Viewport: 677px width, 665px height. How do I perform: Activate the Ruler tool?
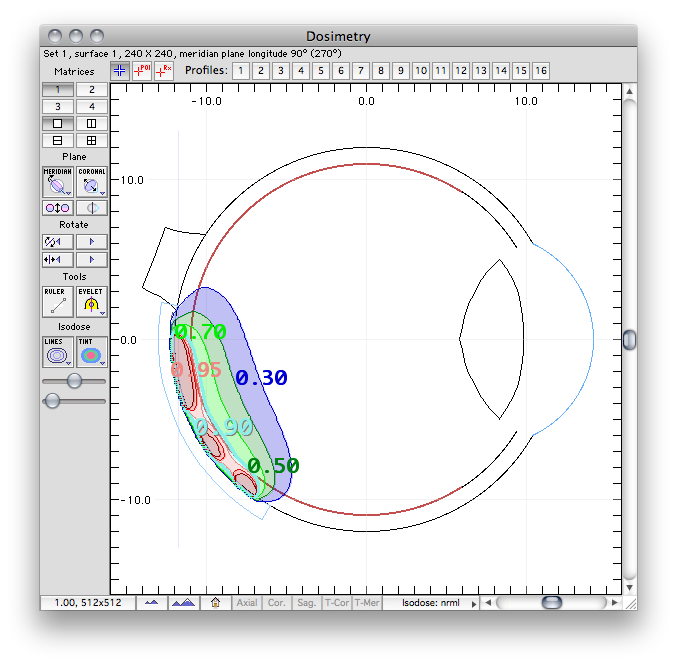[57, 301]
